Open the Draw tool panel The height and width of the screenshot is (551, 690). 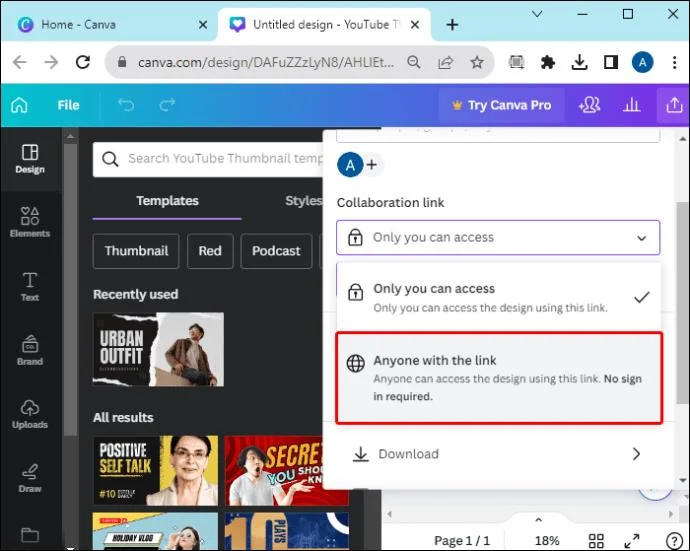tap(30, 478)
